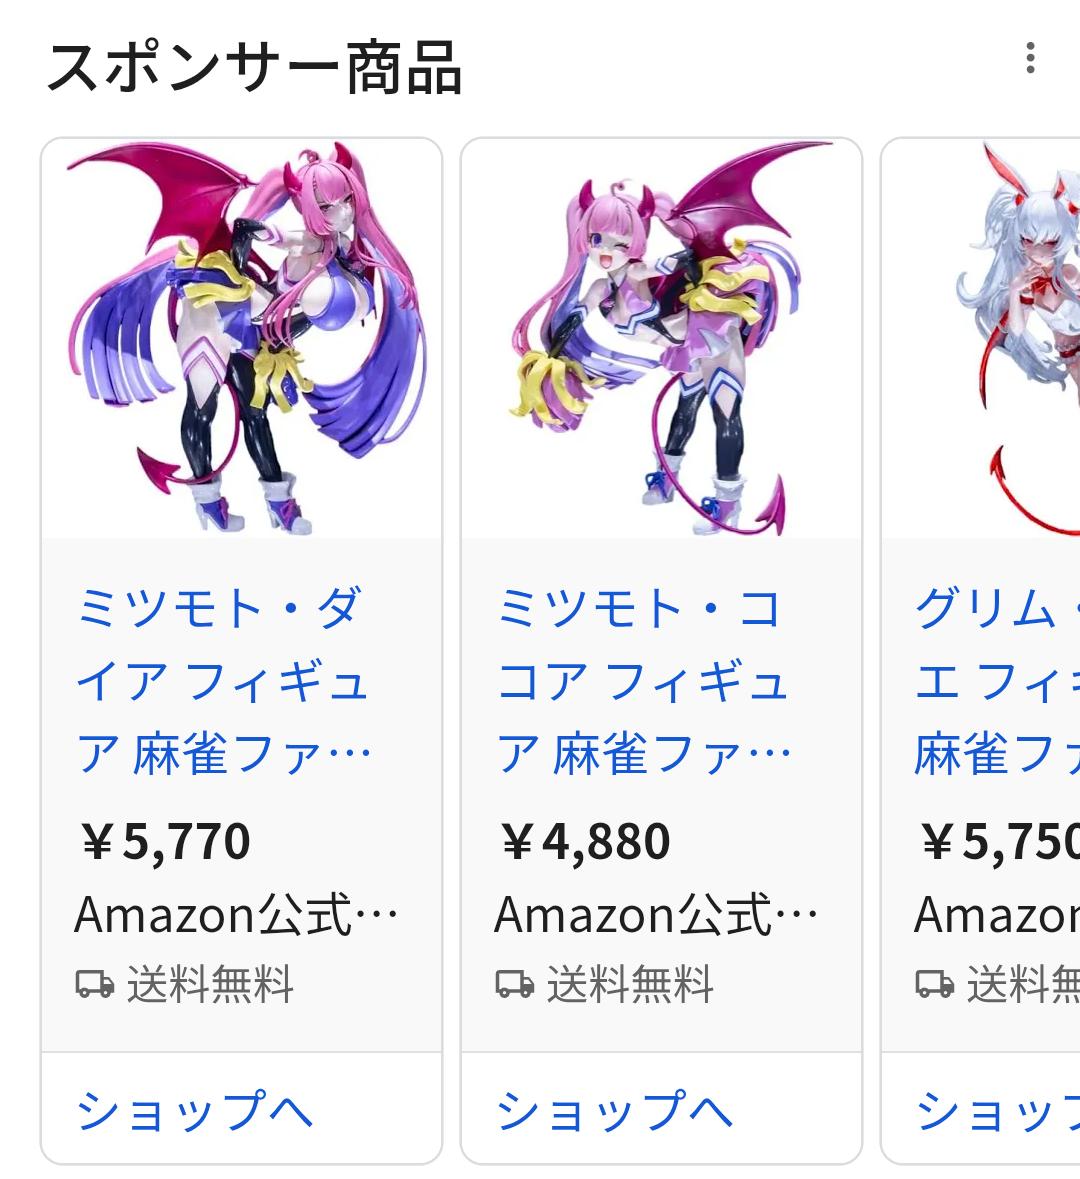Click the delivery truck icon on first card
The height and width of the screenshot is (1179, 1080).
tap(95, 984)
